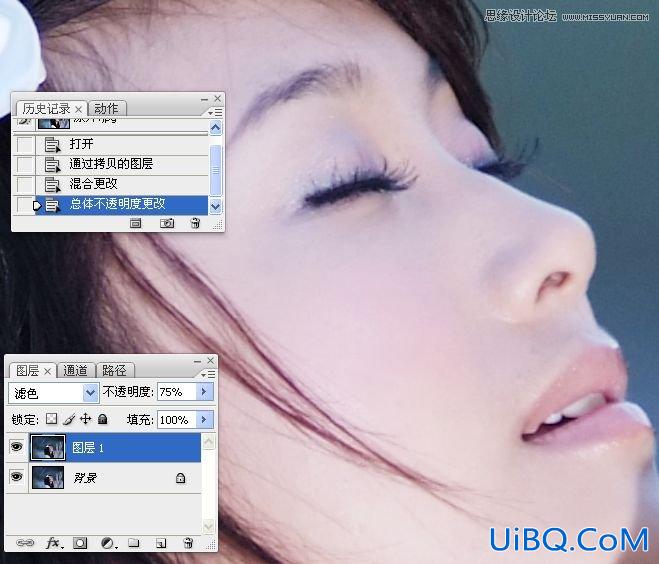Create new fill or adjustment layer
The image size is (659, 564).
108,543
